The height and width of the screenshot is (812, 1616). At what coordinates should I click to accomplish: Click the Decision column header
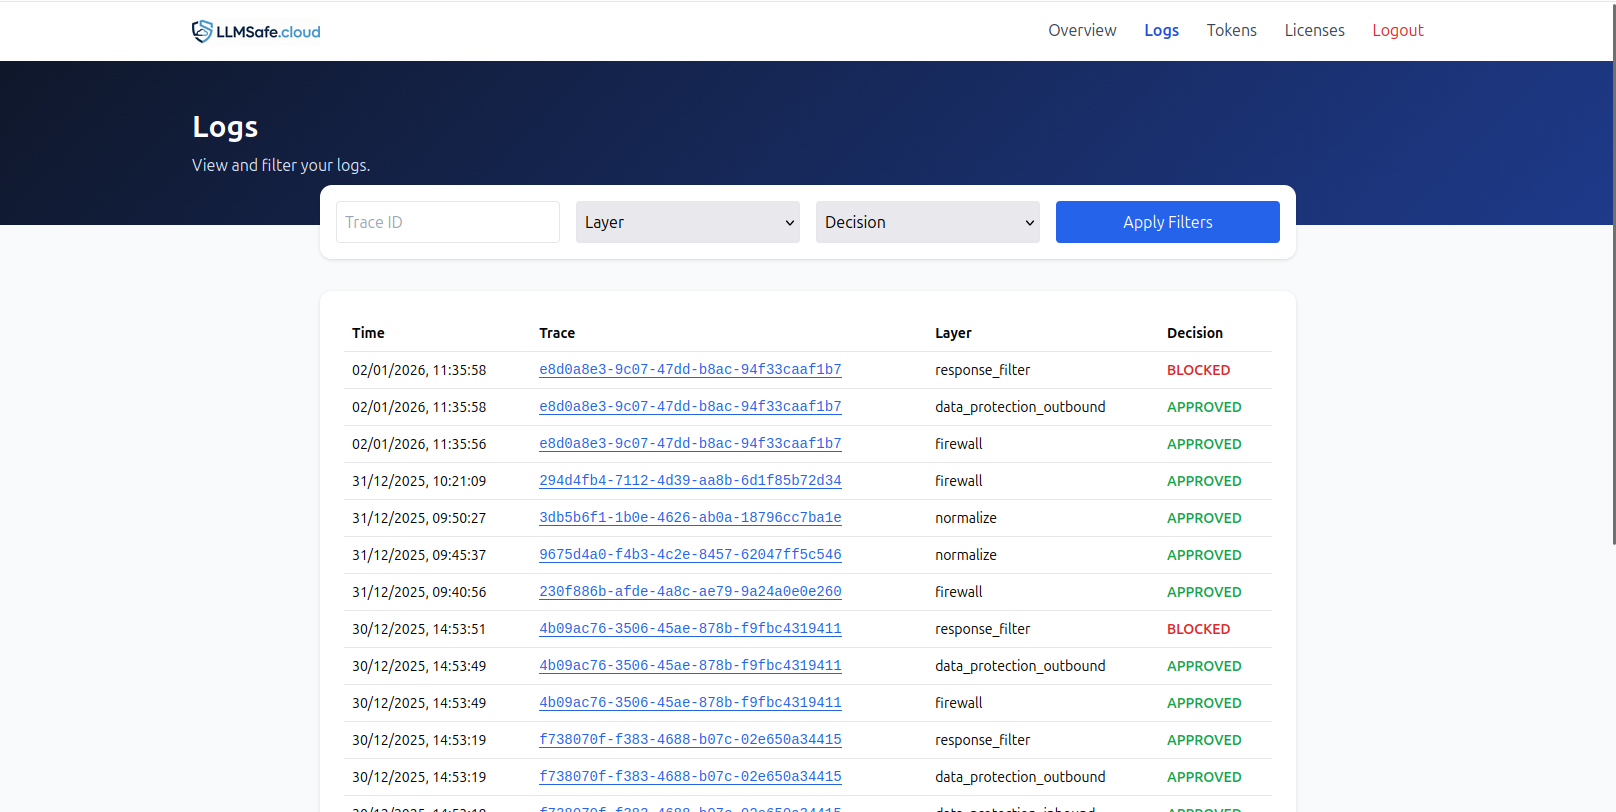[x=1195, y=333]
